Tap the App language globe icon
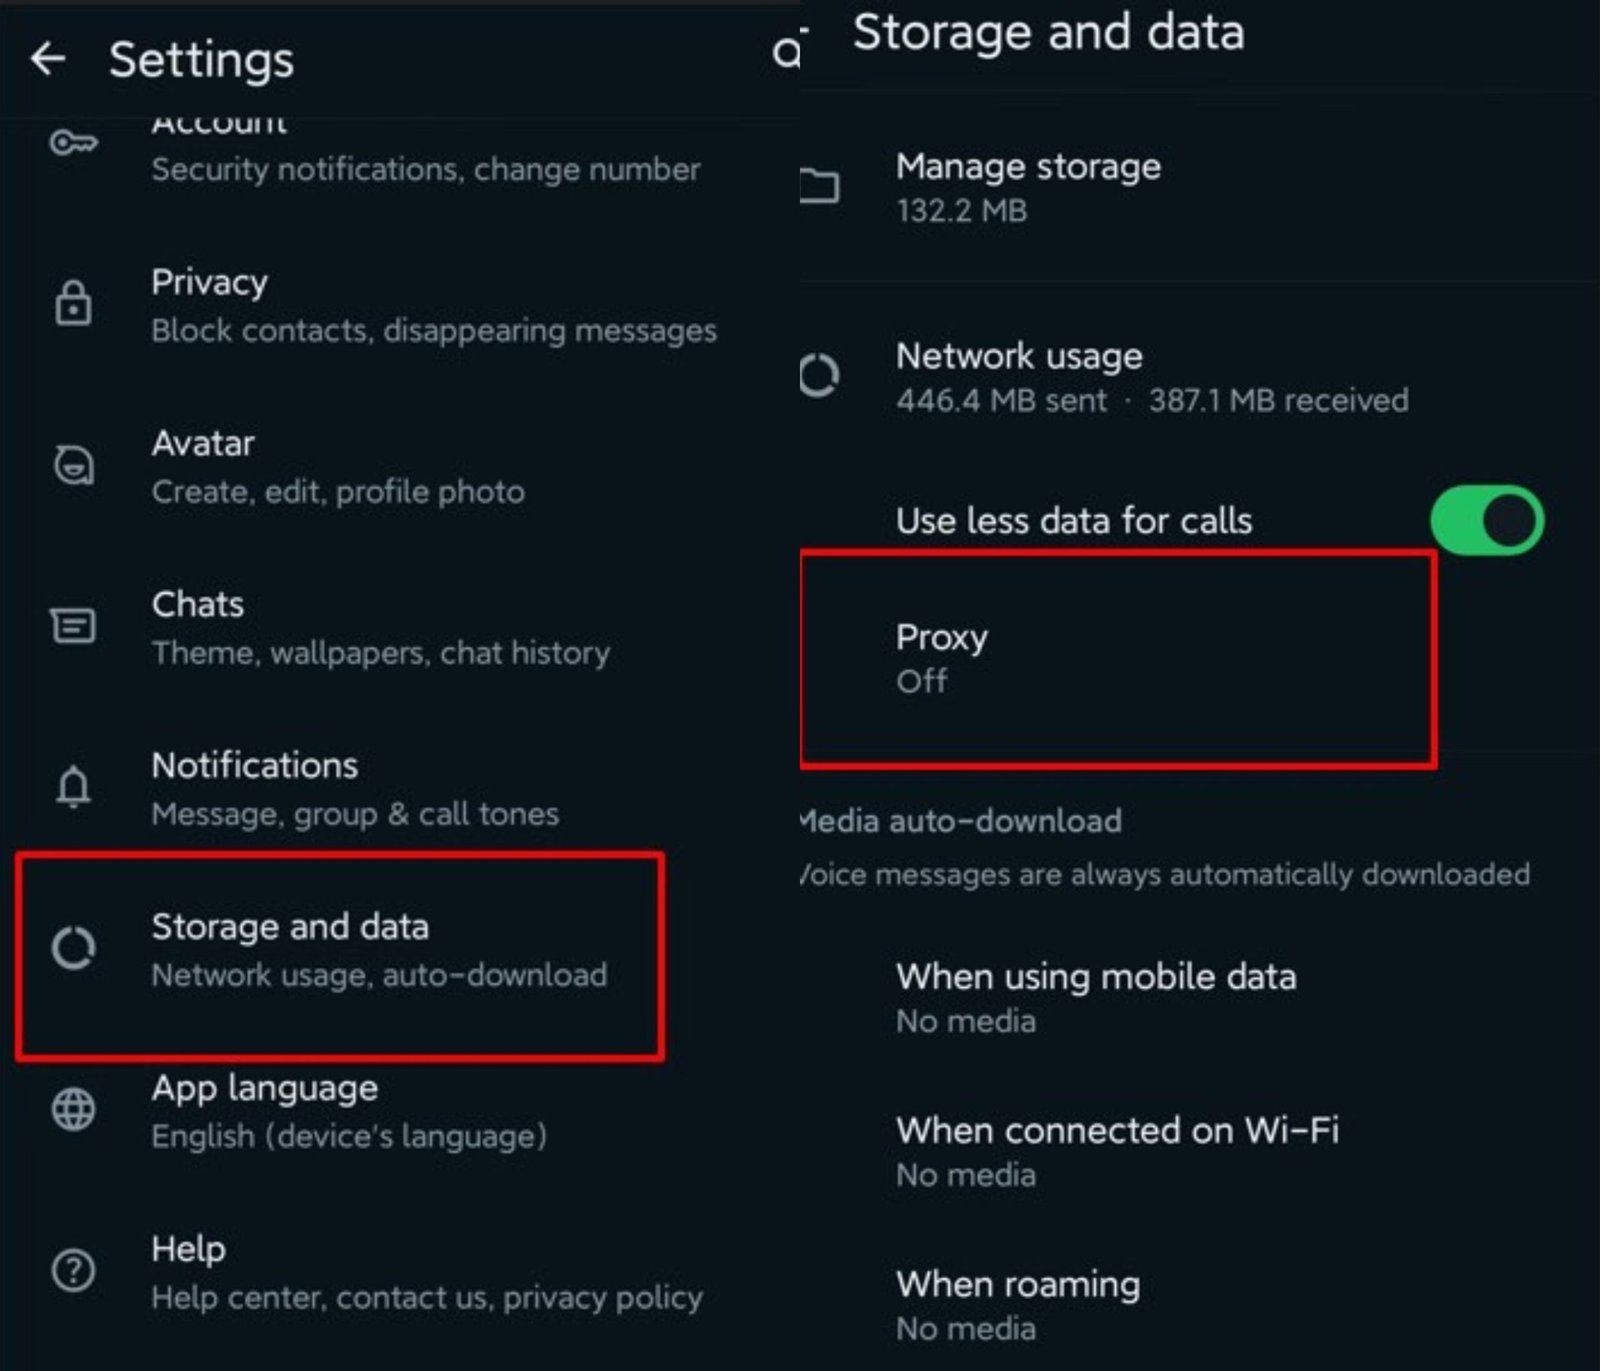 (x=73, y=1109)
